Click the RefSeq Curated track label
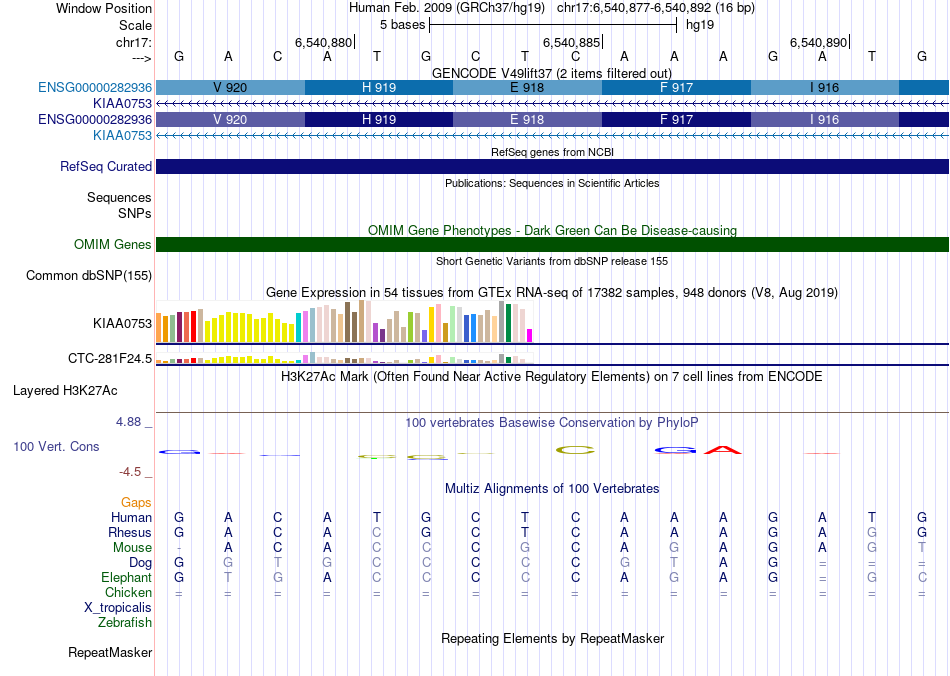 point(105,167)
